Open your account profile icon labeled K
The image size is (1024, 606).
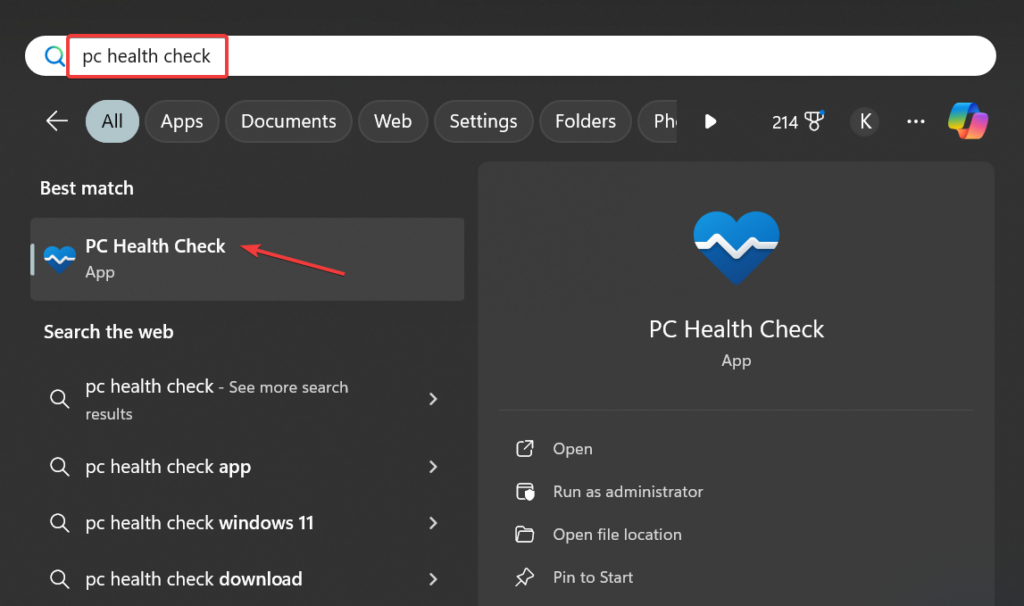864,121
